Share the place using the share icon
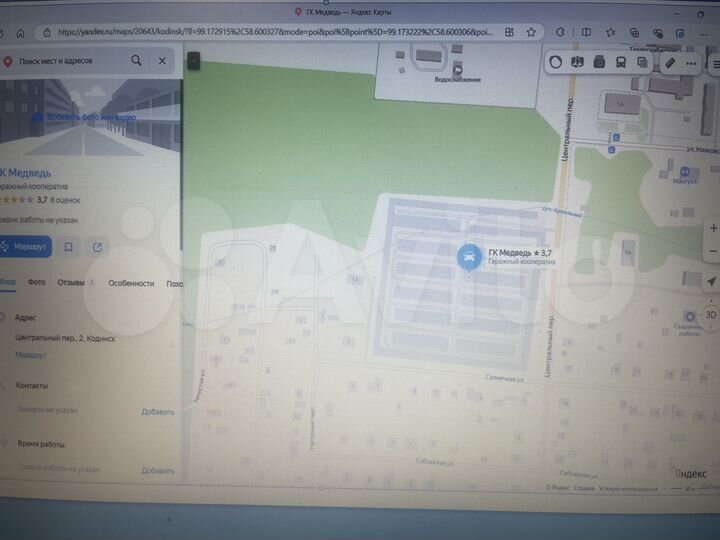Viewport: 720px width, 540px height. click(97, 246)
